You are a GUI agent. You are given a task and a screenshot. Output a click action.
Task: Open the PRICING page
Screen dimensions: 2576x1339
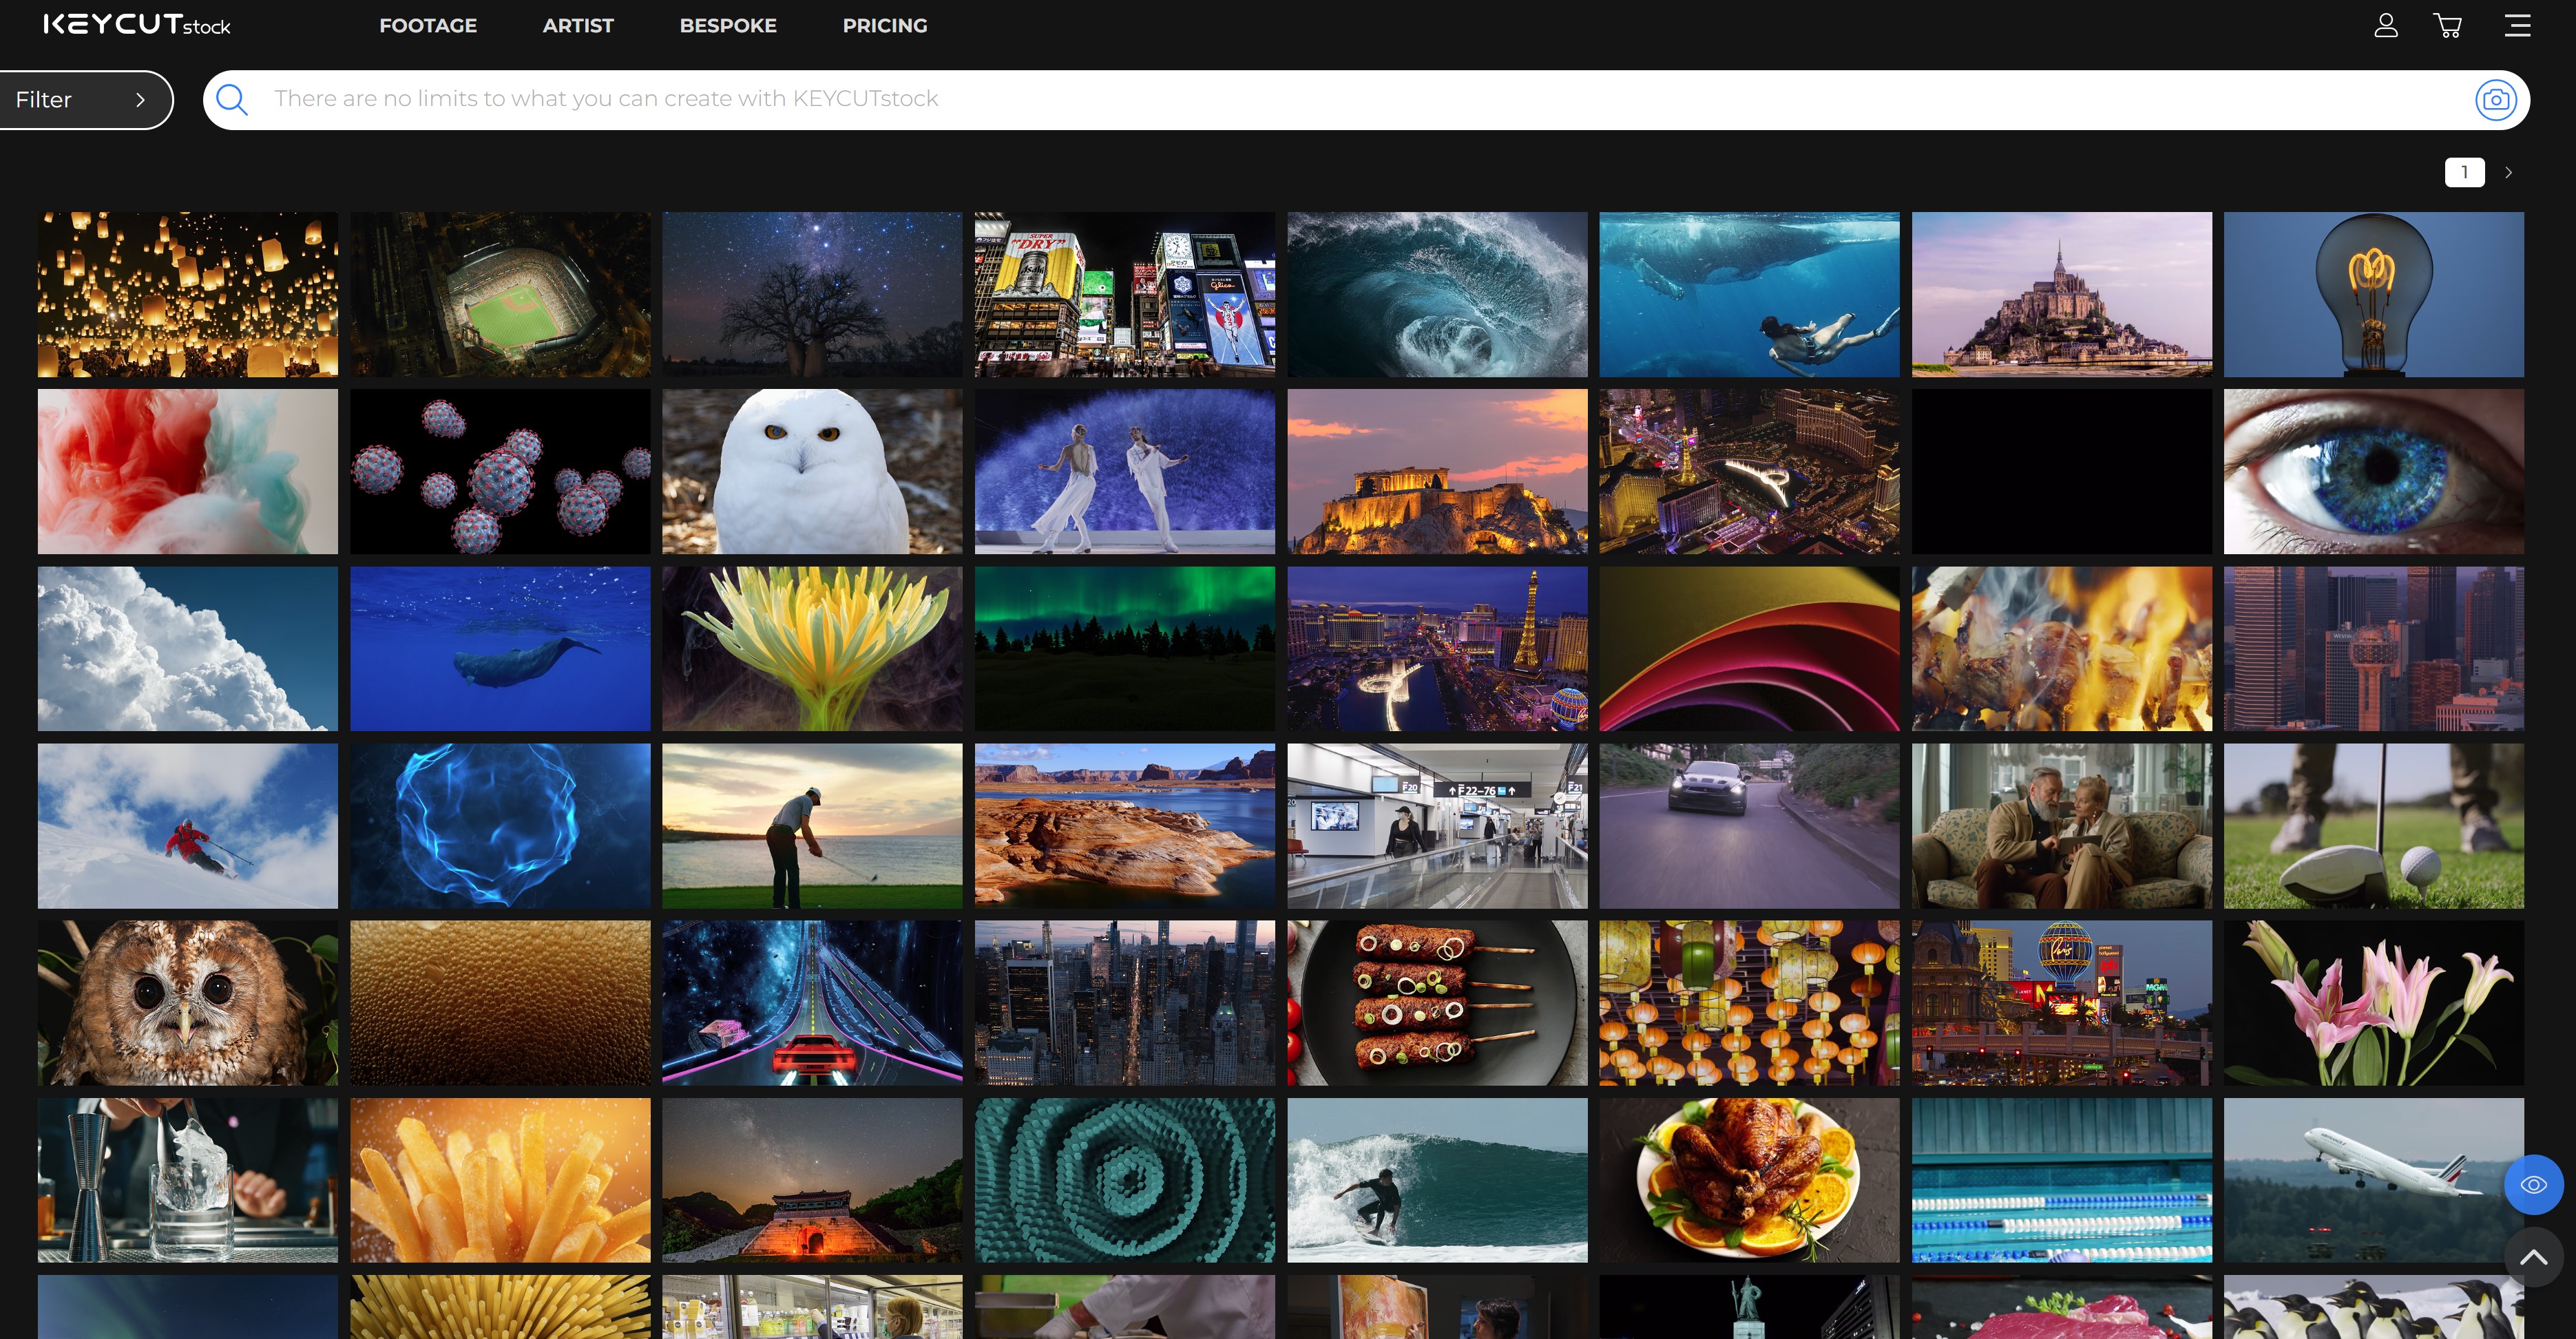pyautogui.click(x=885, y=25)
